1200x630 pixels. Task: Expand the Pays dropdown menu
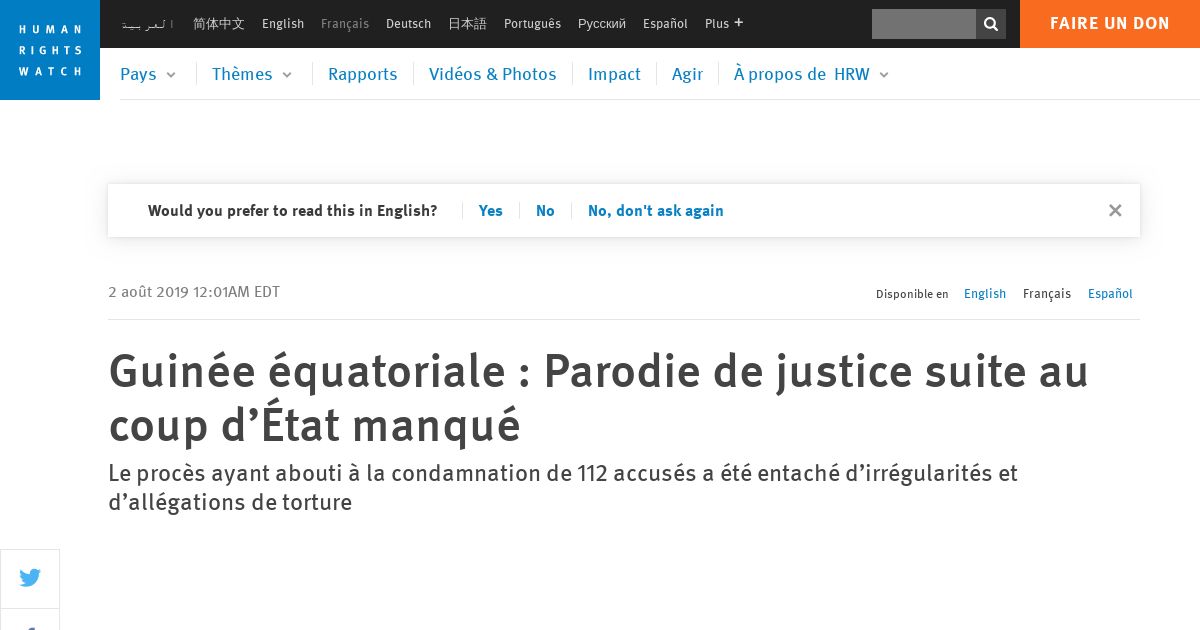click(x=148, y=74)
